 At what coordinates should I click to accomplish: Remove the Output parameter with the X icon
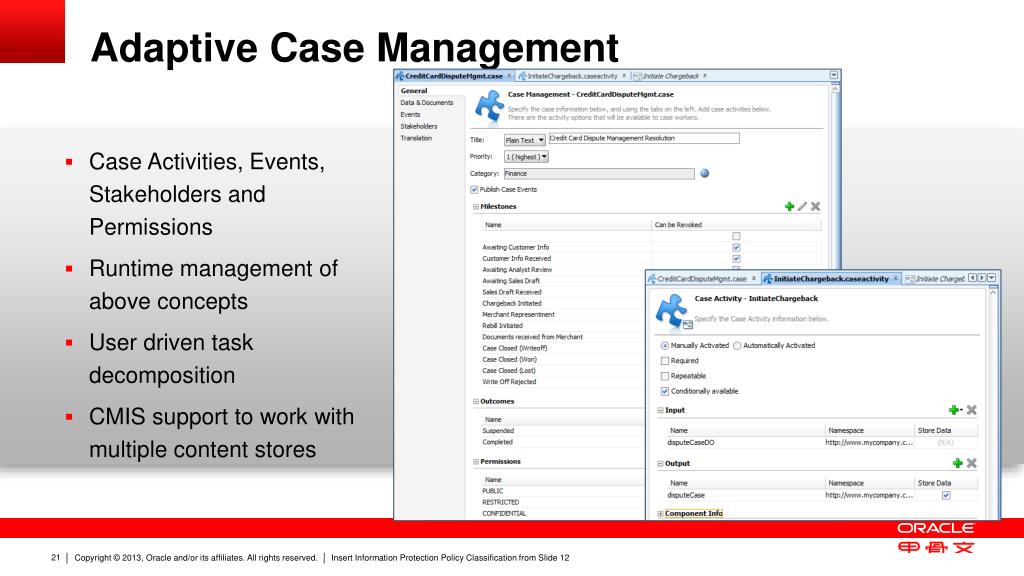972,463
